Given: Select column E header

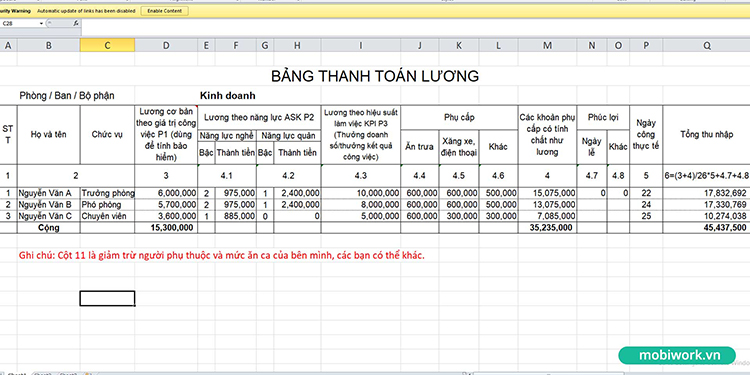Looking at the screenshot, I should (x=206, y=45).
